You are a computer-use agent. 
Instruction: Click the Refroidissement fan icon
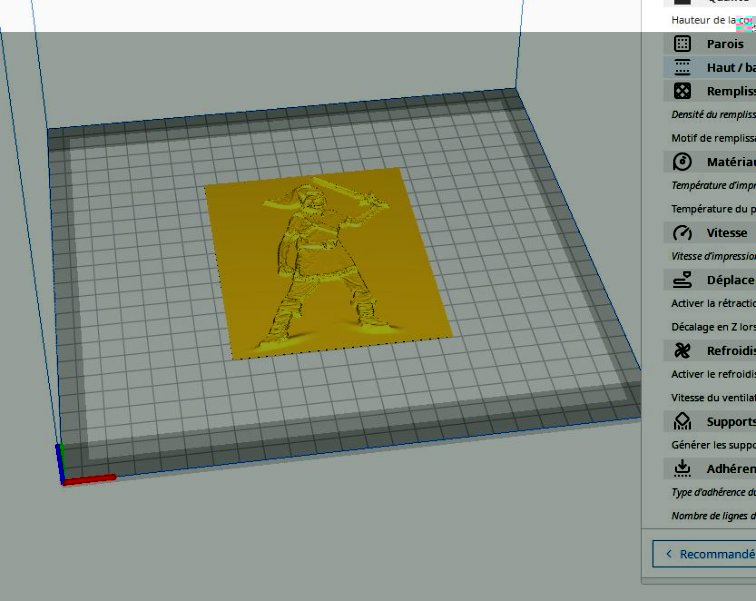(682, 351)
